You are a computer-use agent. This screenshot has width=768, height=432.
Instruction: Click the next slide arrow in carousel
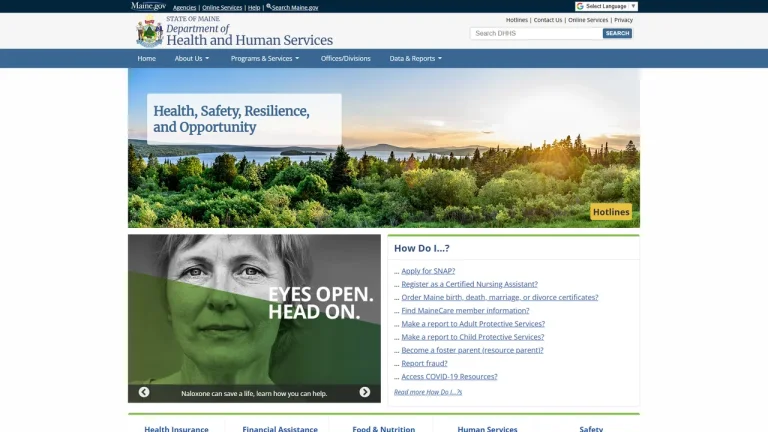[x=364, y=392]
